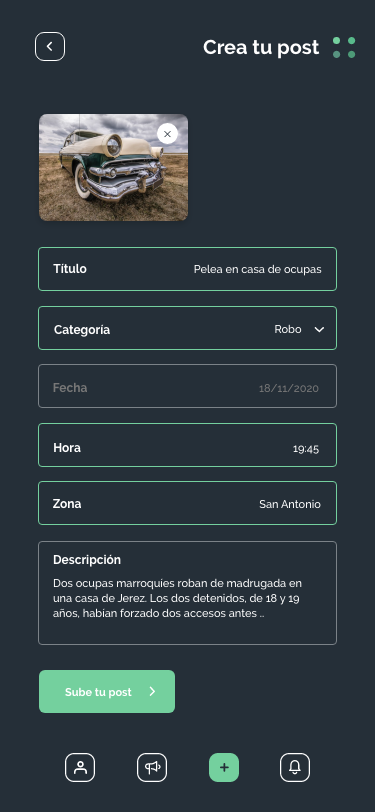
Task: Click the Pelea en casa de ocupas text
Action: click(x=257, y=269)
